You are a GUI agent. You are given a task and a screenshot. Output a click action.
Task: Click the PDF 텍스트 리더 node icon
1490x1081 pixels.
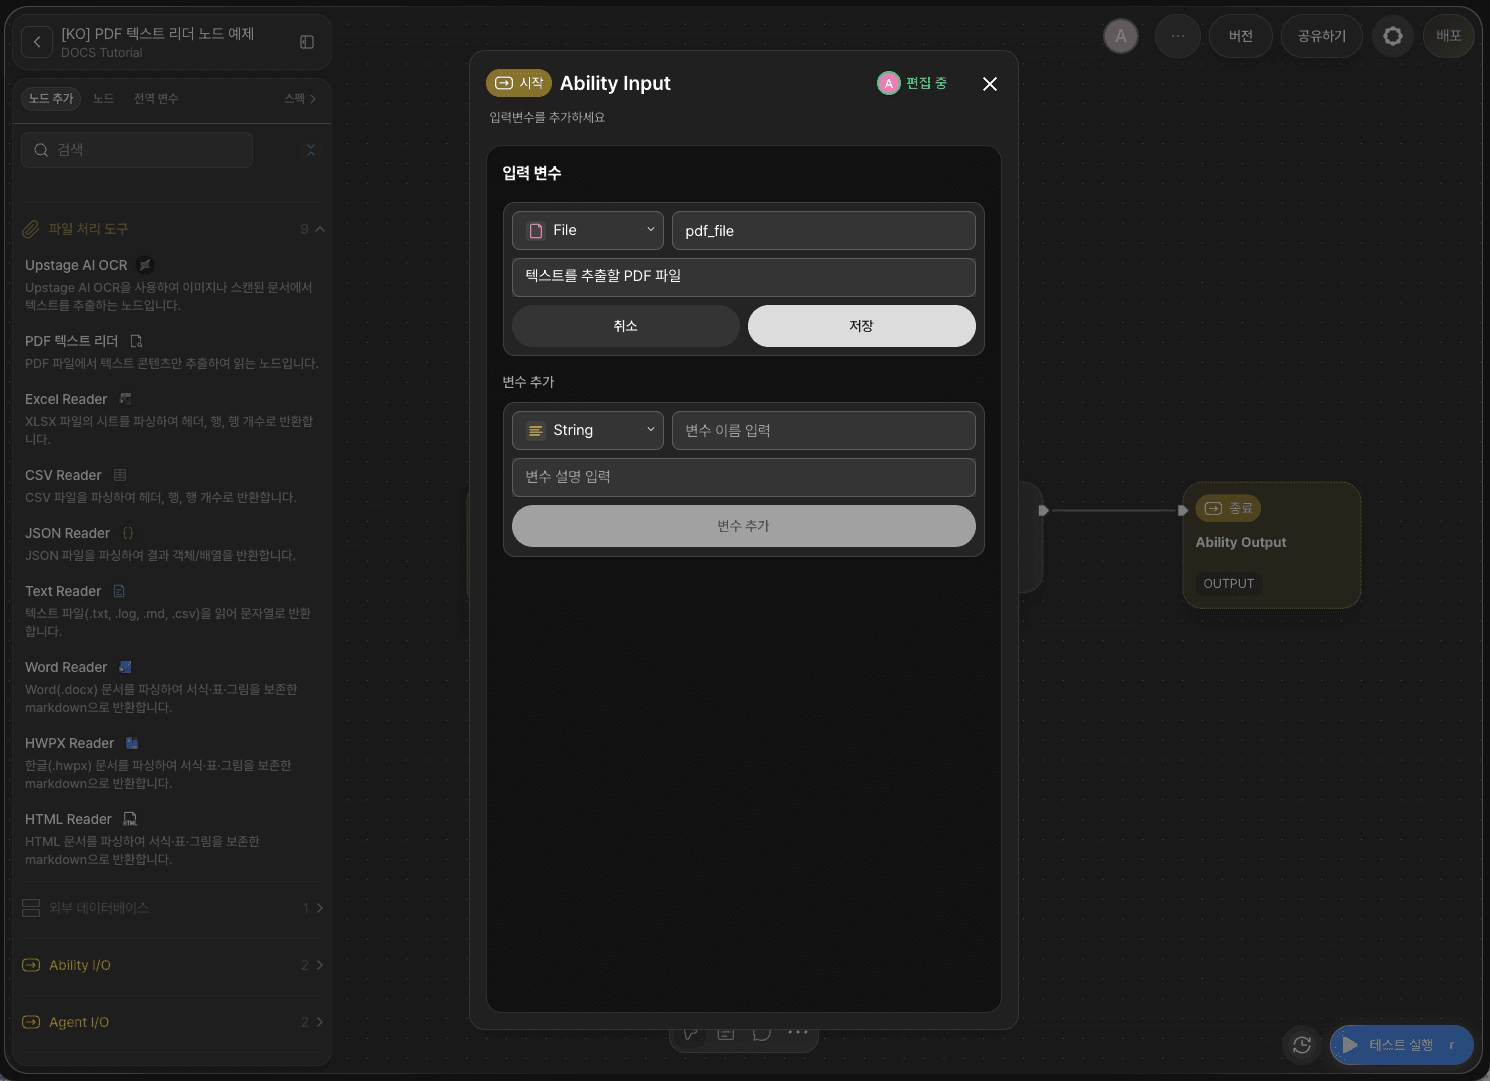[136, 341]
